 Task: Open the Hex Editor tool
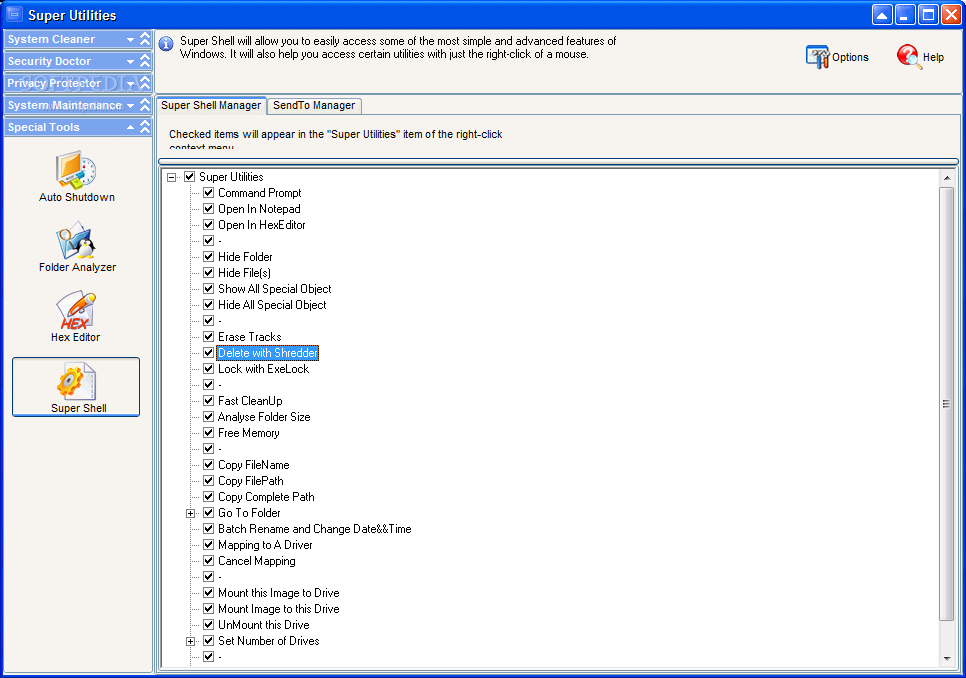pyautogui.click(x=75, y=317)
